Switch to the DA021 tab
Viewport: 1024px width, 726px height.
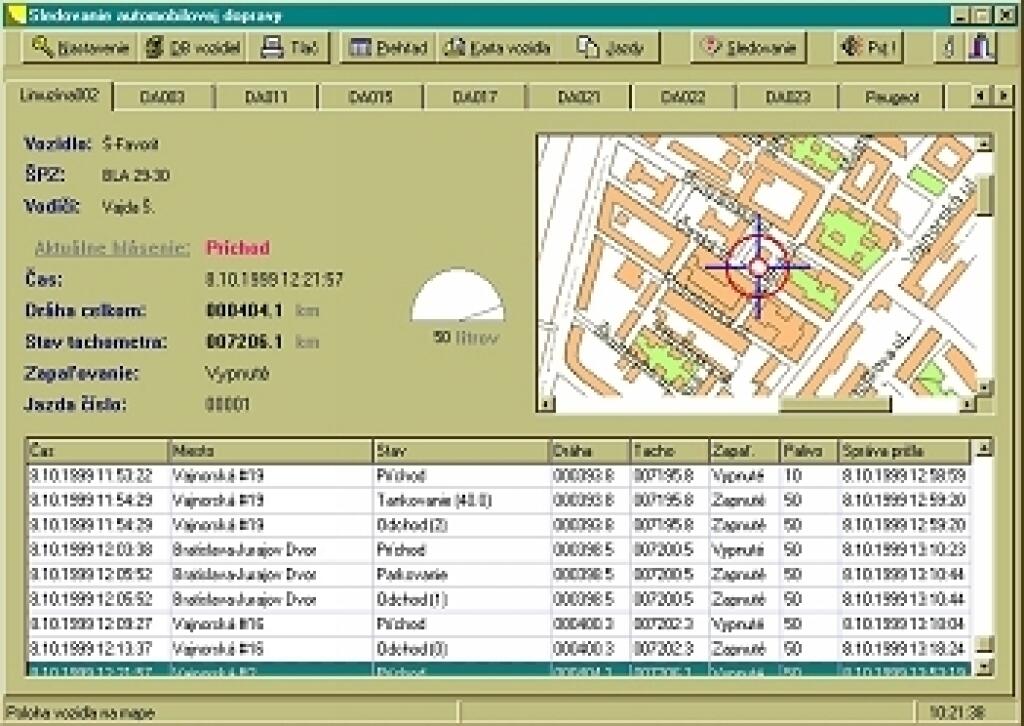tap(579, 97)
